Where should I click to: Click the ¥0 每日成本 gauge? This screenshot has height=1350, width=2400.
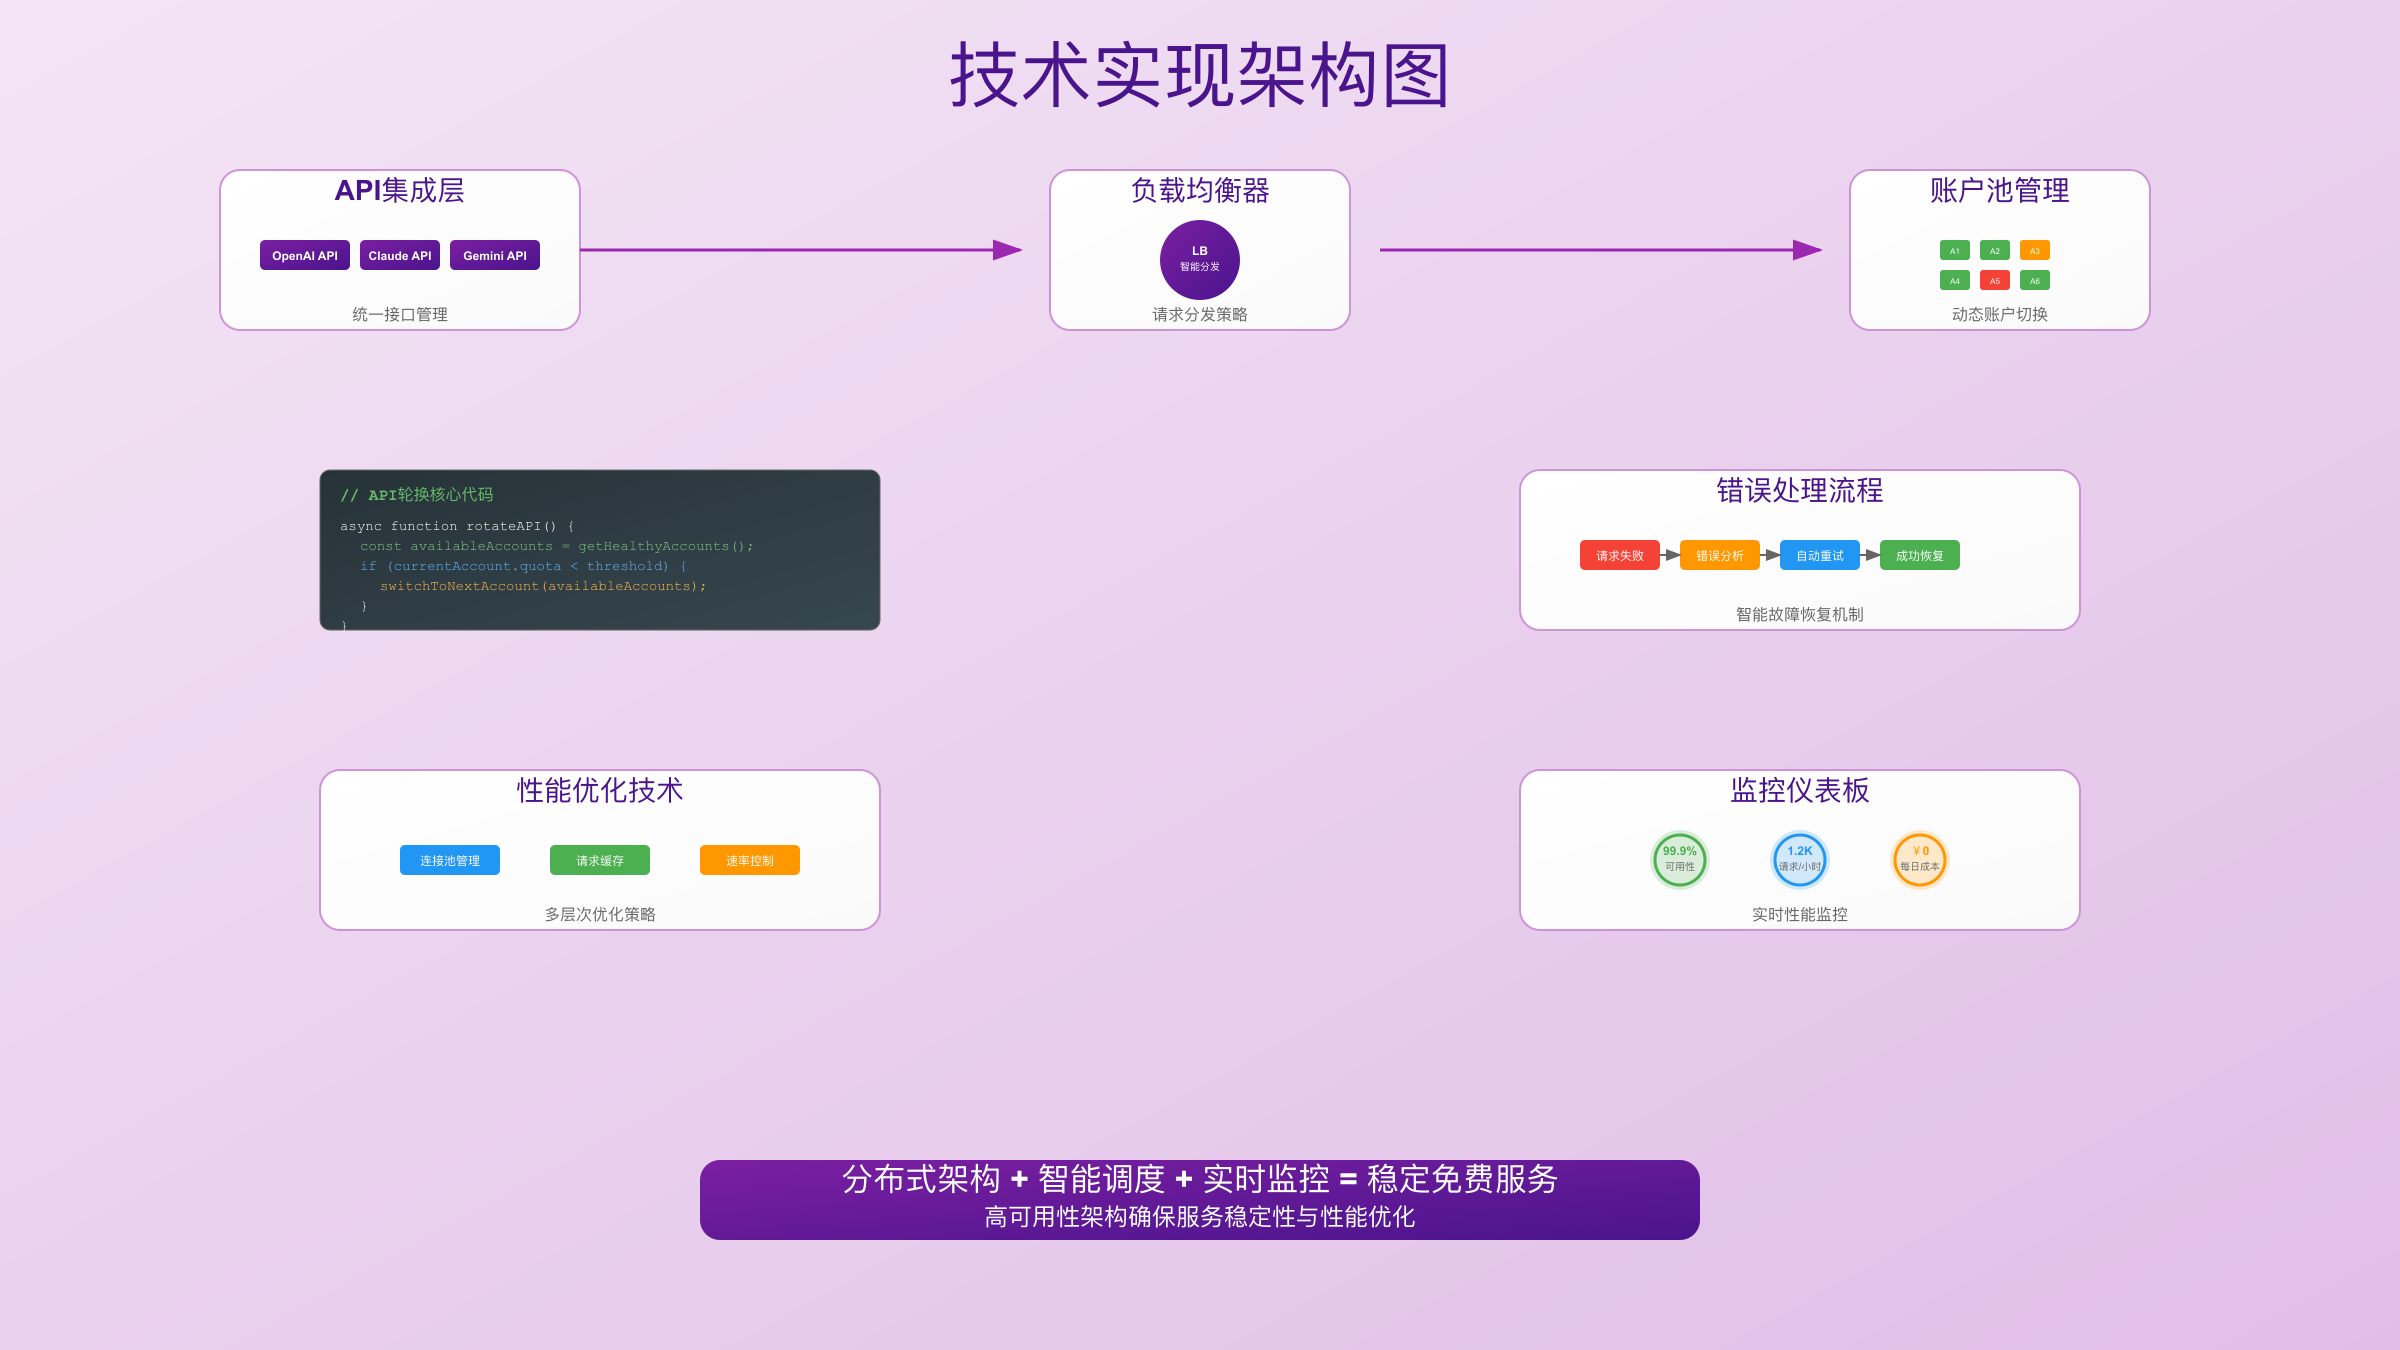1920,860
